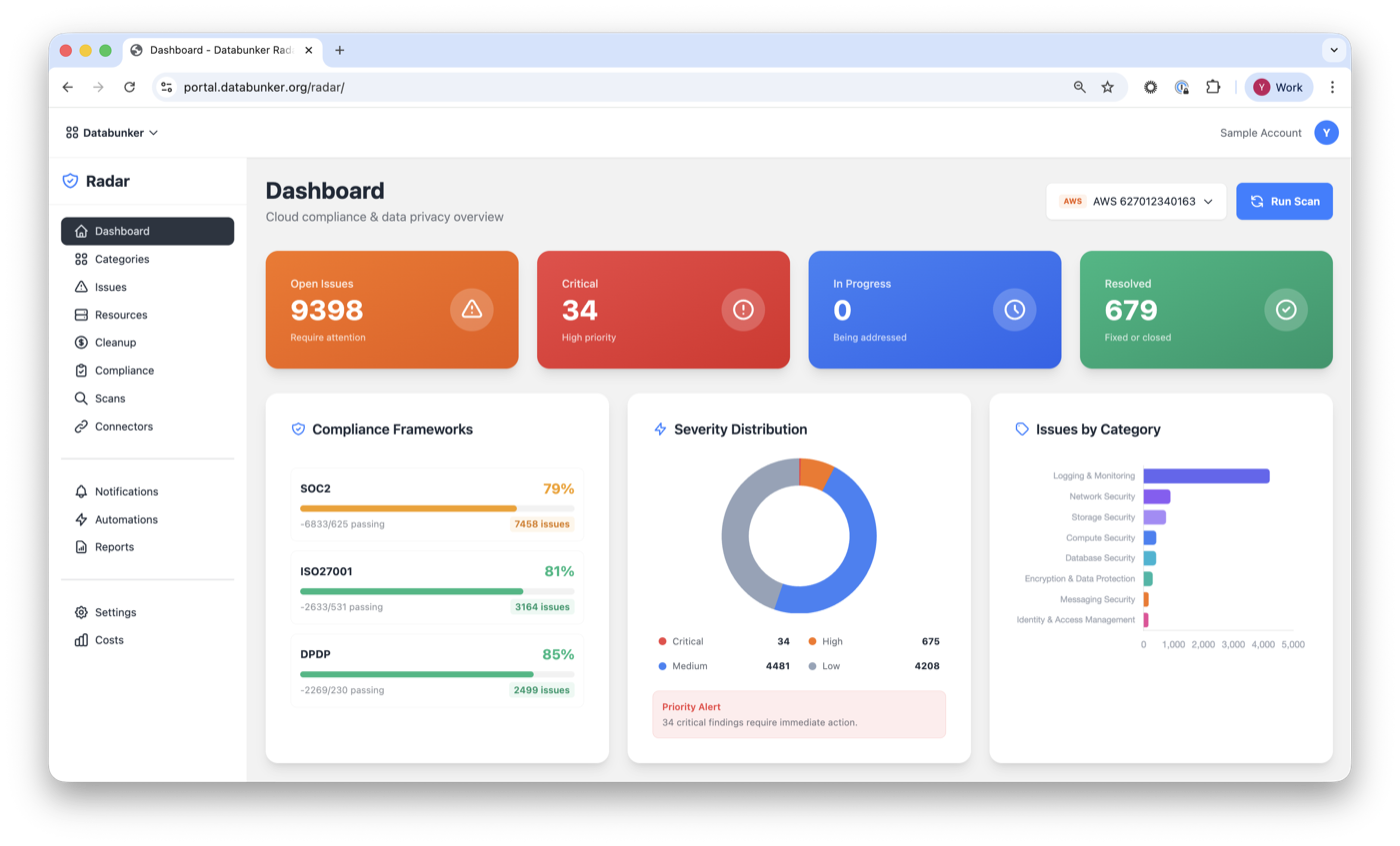The width and height of the screenshot is (1400, 846).
Task: Open Notifications from the bell icon
Action: (x=81, y=491)
